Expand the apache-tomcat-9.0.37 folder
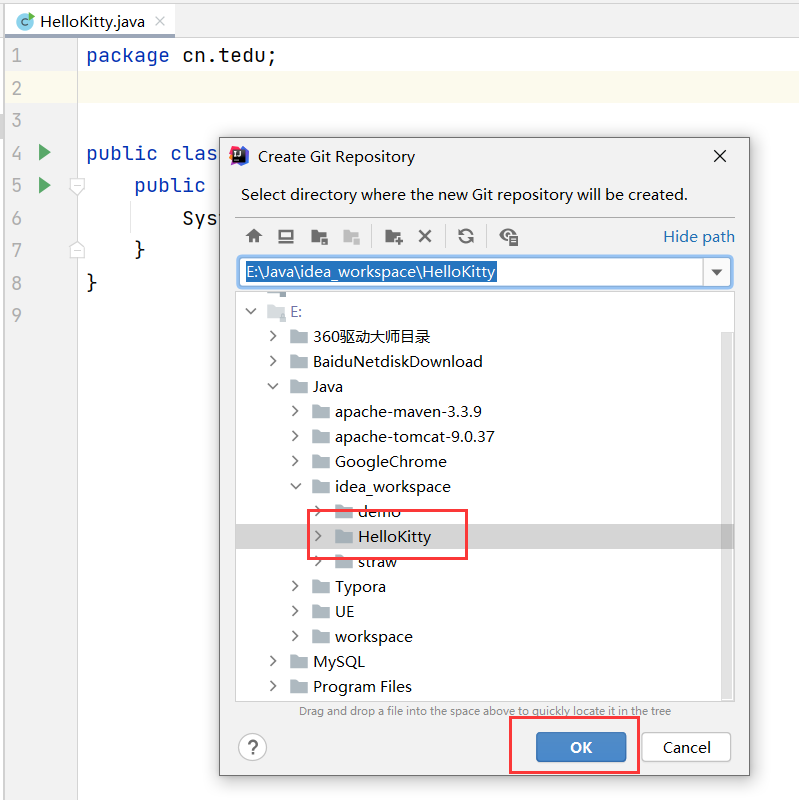Viewport: 799px width, 800px height. pyautogui.click(x=295, y=436)
